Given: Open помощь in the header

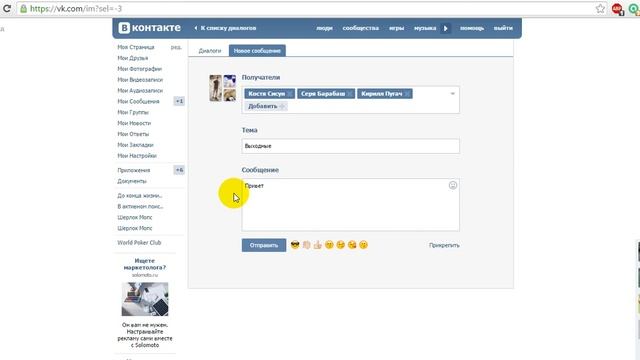Looking at the screenshot, I should [472, 28].
